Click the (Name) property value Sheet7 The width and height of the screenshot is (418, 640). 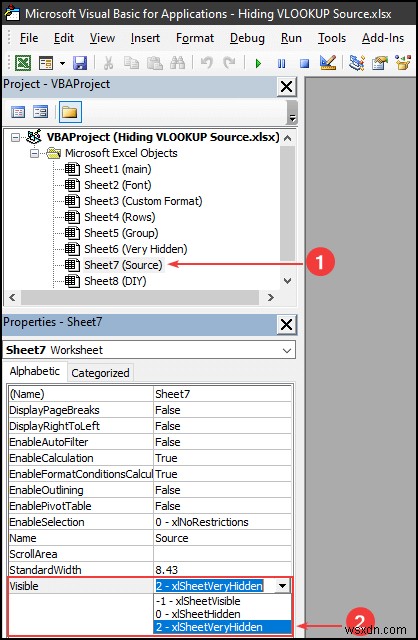tap(222, 394)
